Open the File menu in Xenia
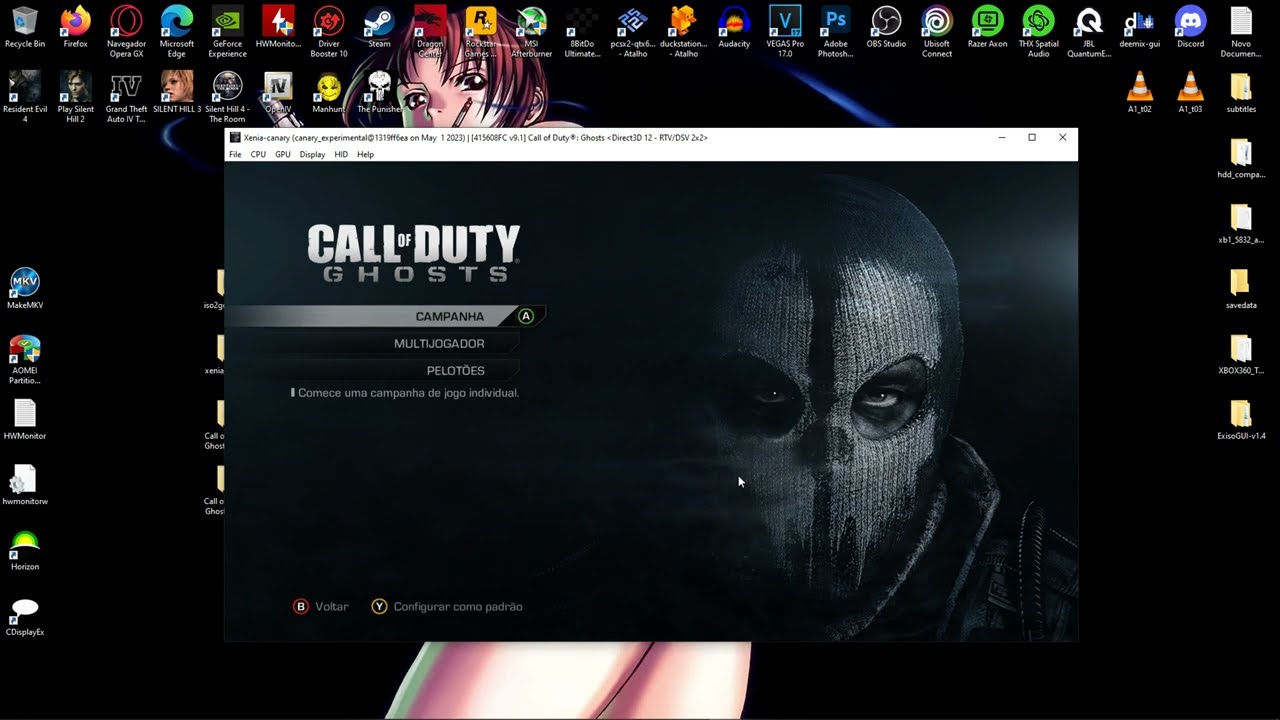This screenshot has width=1280, height=720. [235, 155]
